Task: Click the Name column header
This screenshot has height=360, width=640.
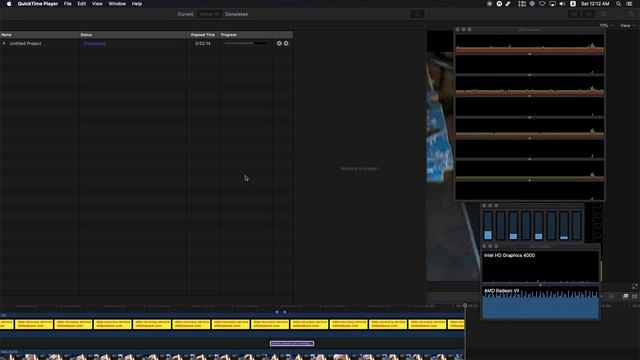Action: tap(40, 35)
